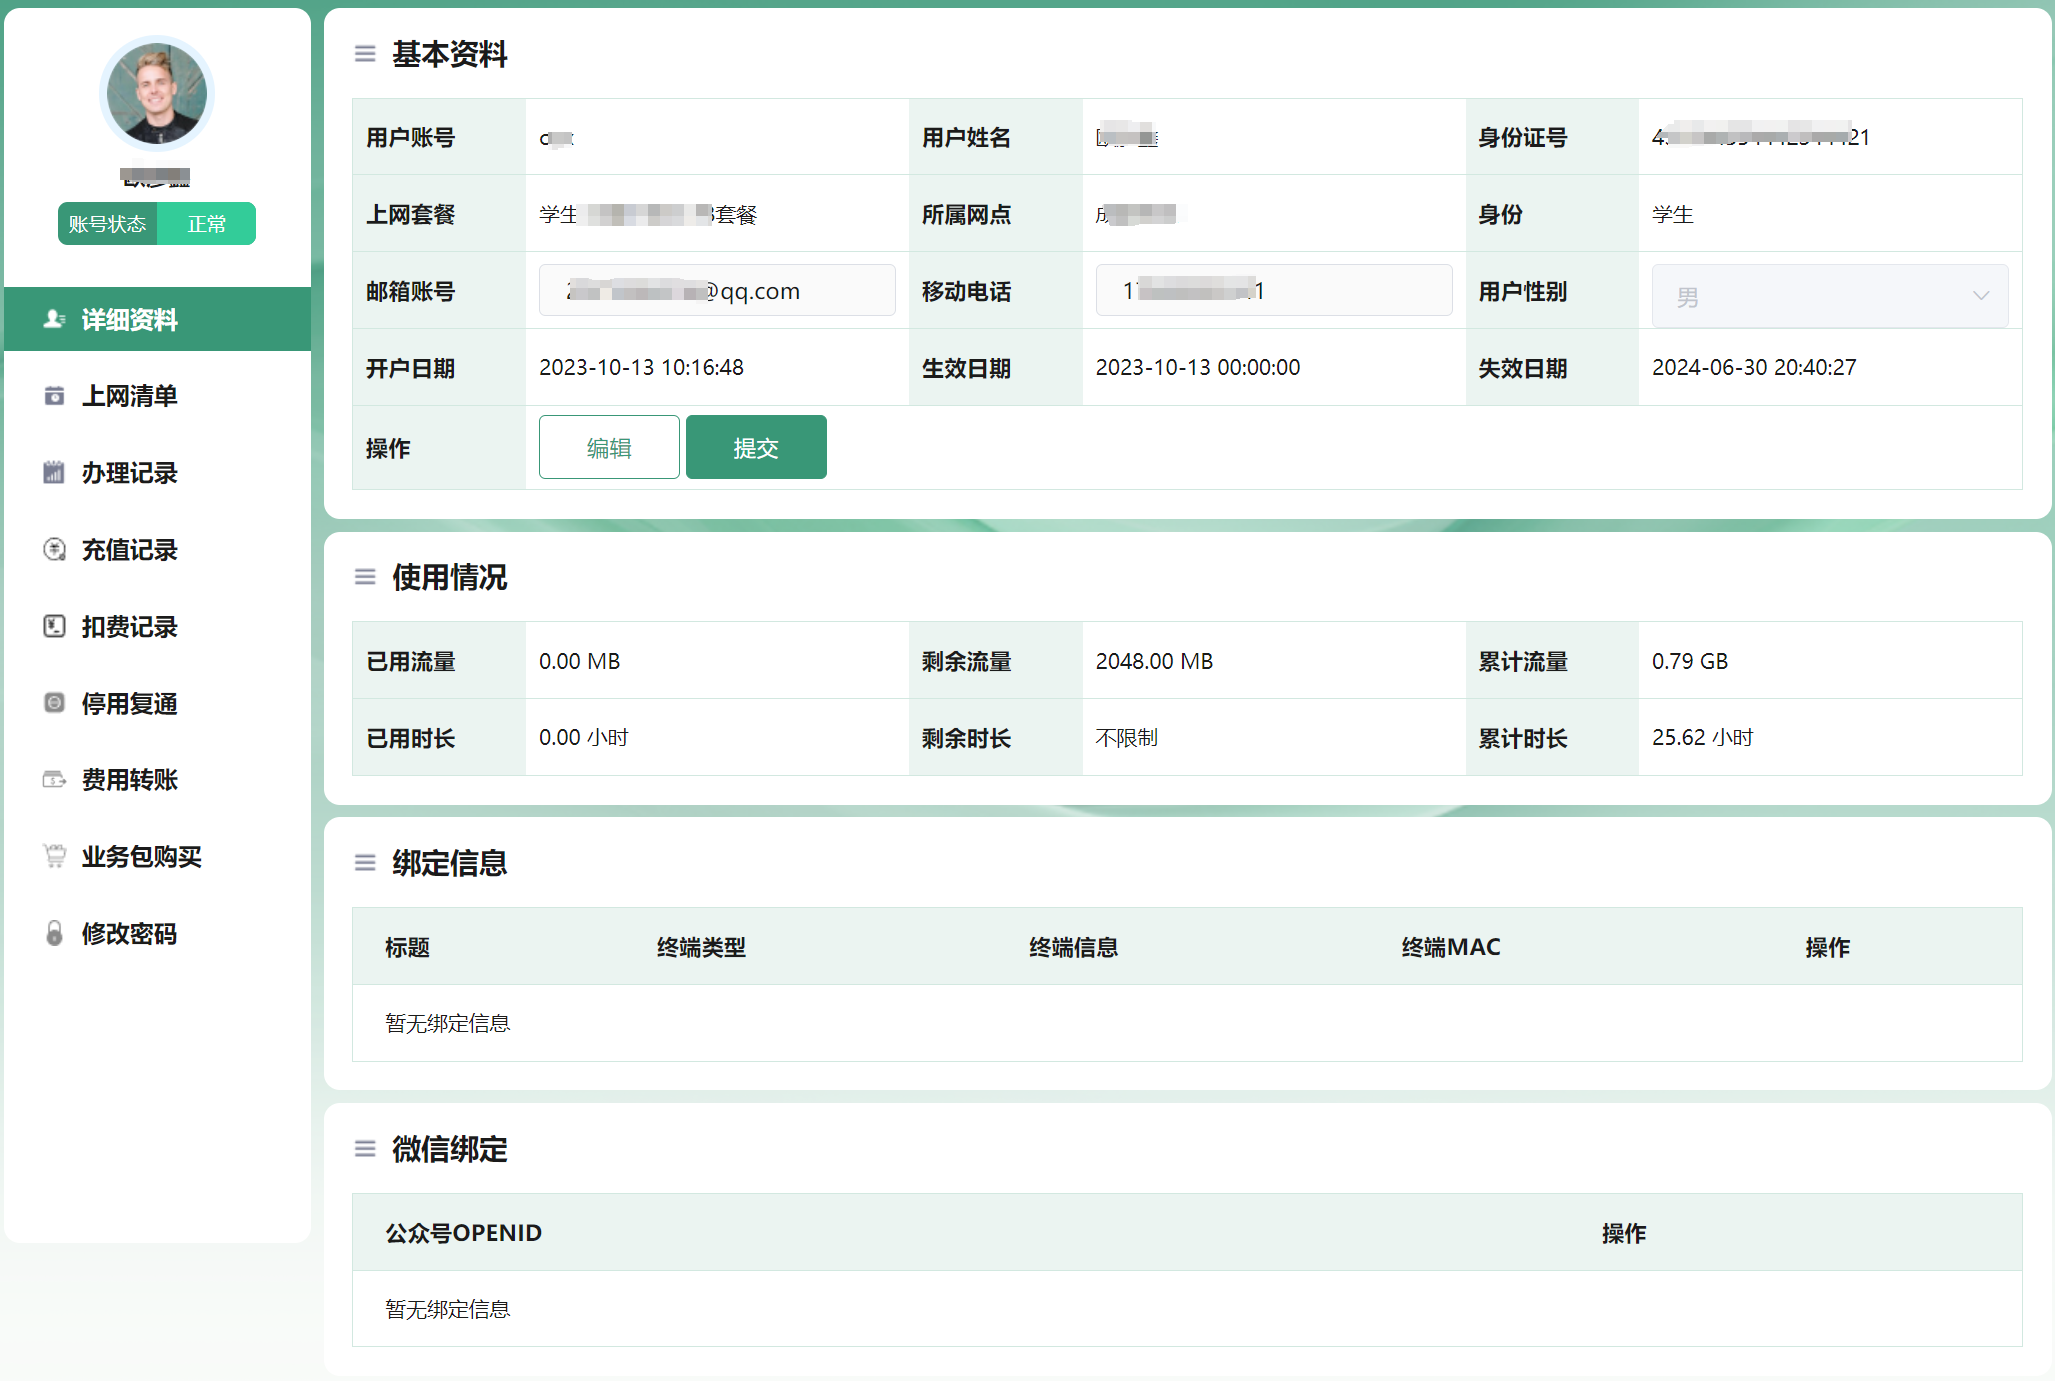Click the icon beside 扣费记录
The height and width of the screenshot is (1381, 2055).
tap(54, 626)
